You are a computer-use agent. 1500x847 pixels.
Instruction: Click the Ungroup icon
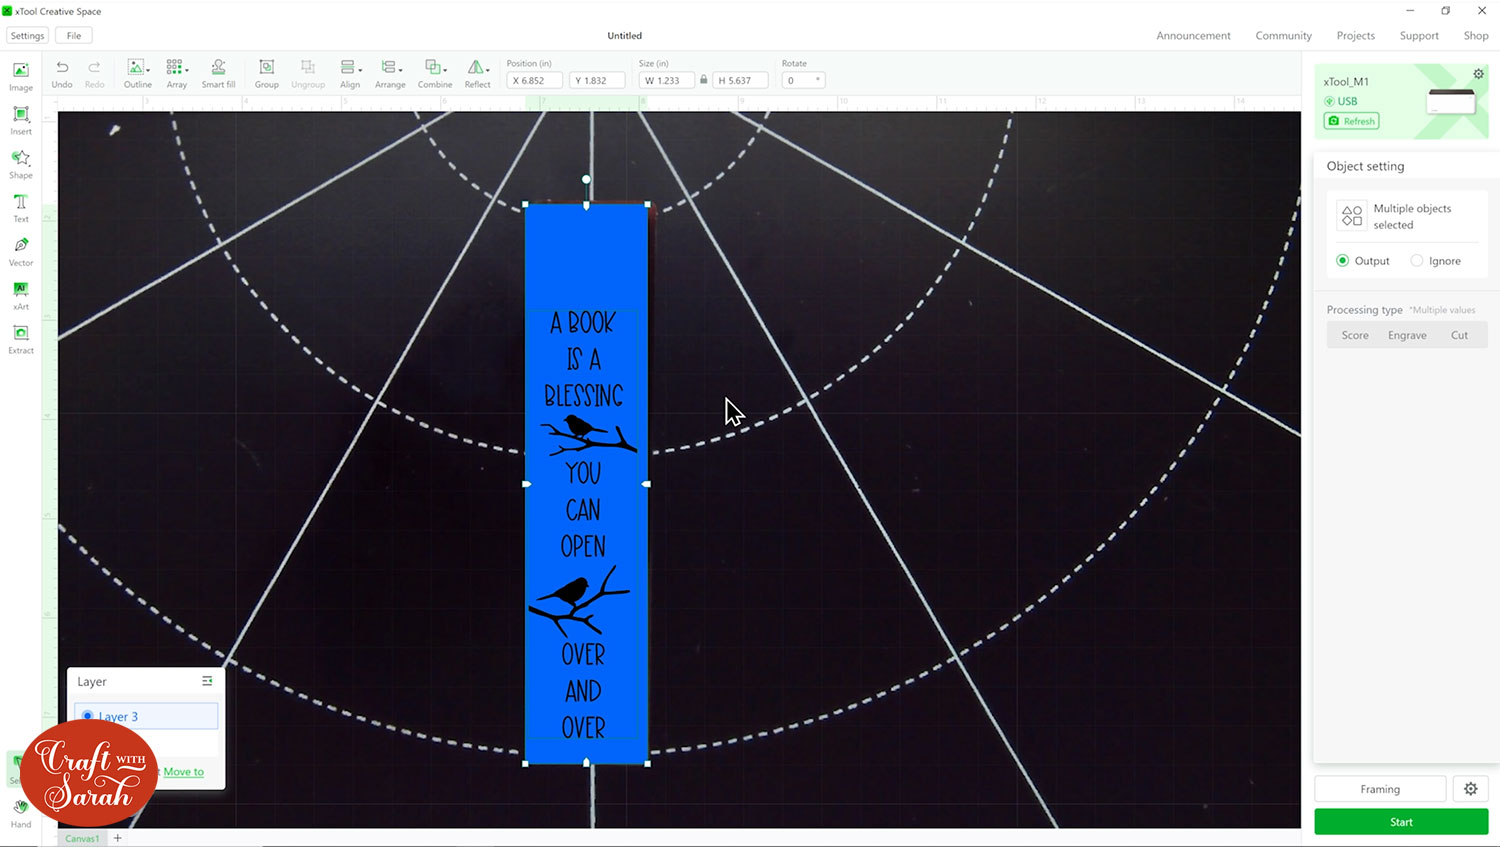click(308, 73)
